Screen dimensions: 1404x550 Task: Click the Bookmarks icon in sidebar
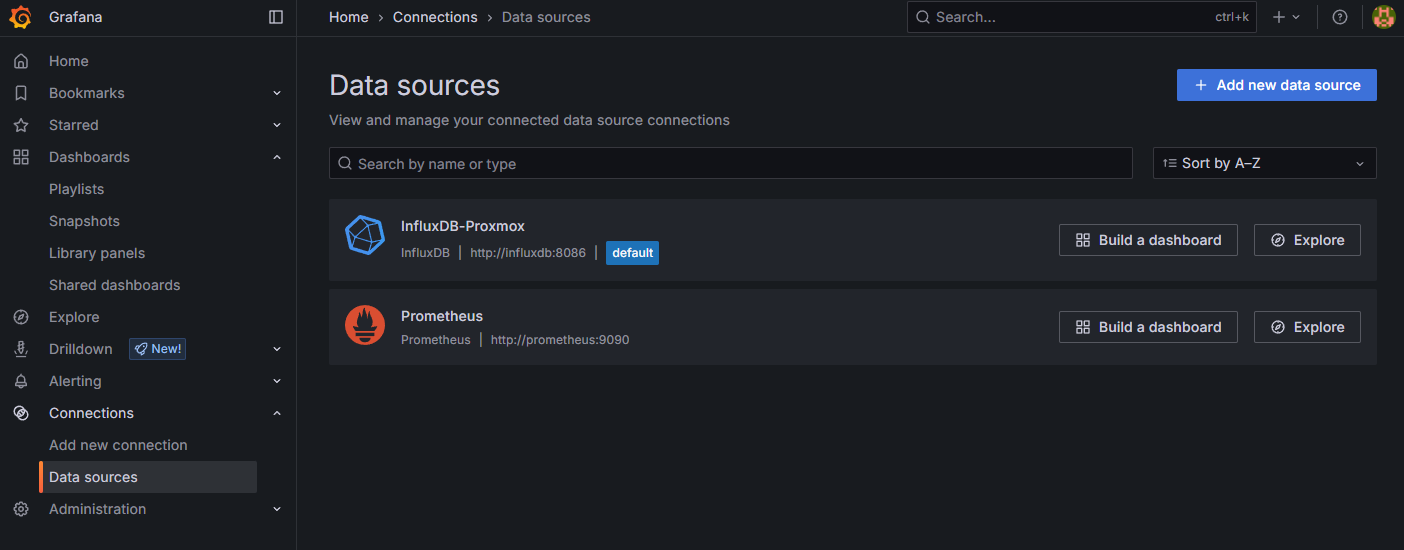click(x=21, y=93)
